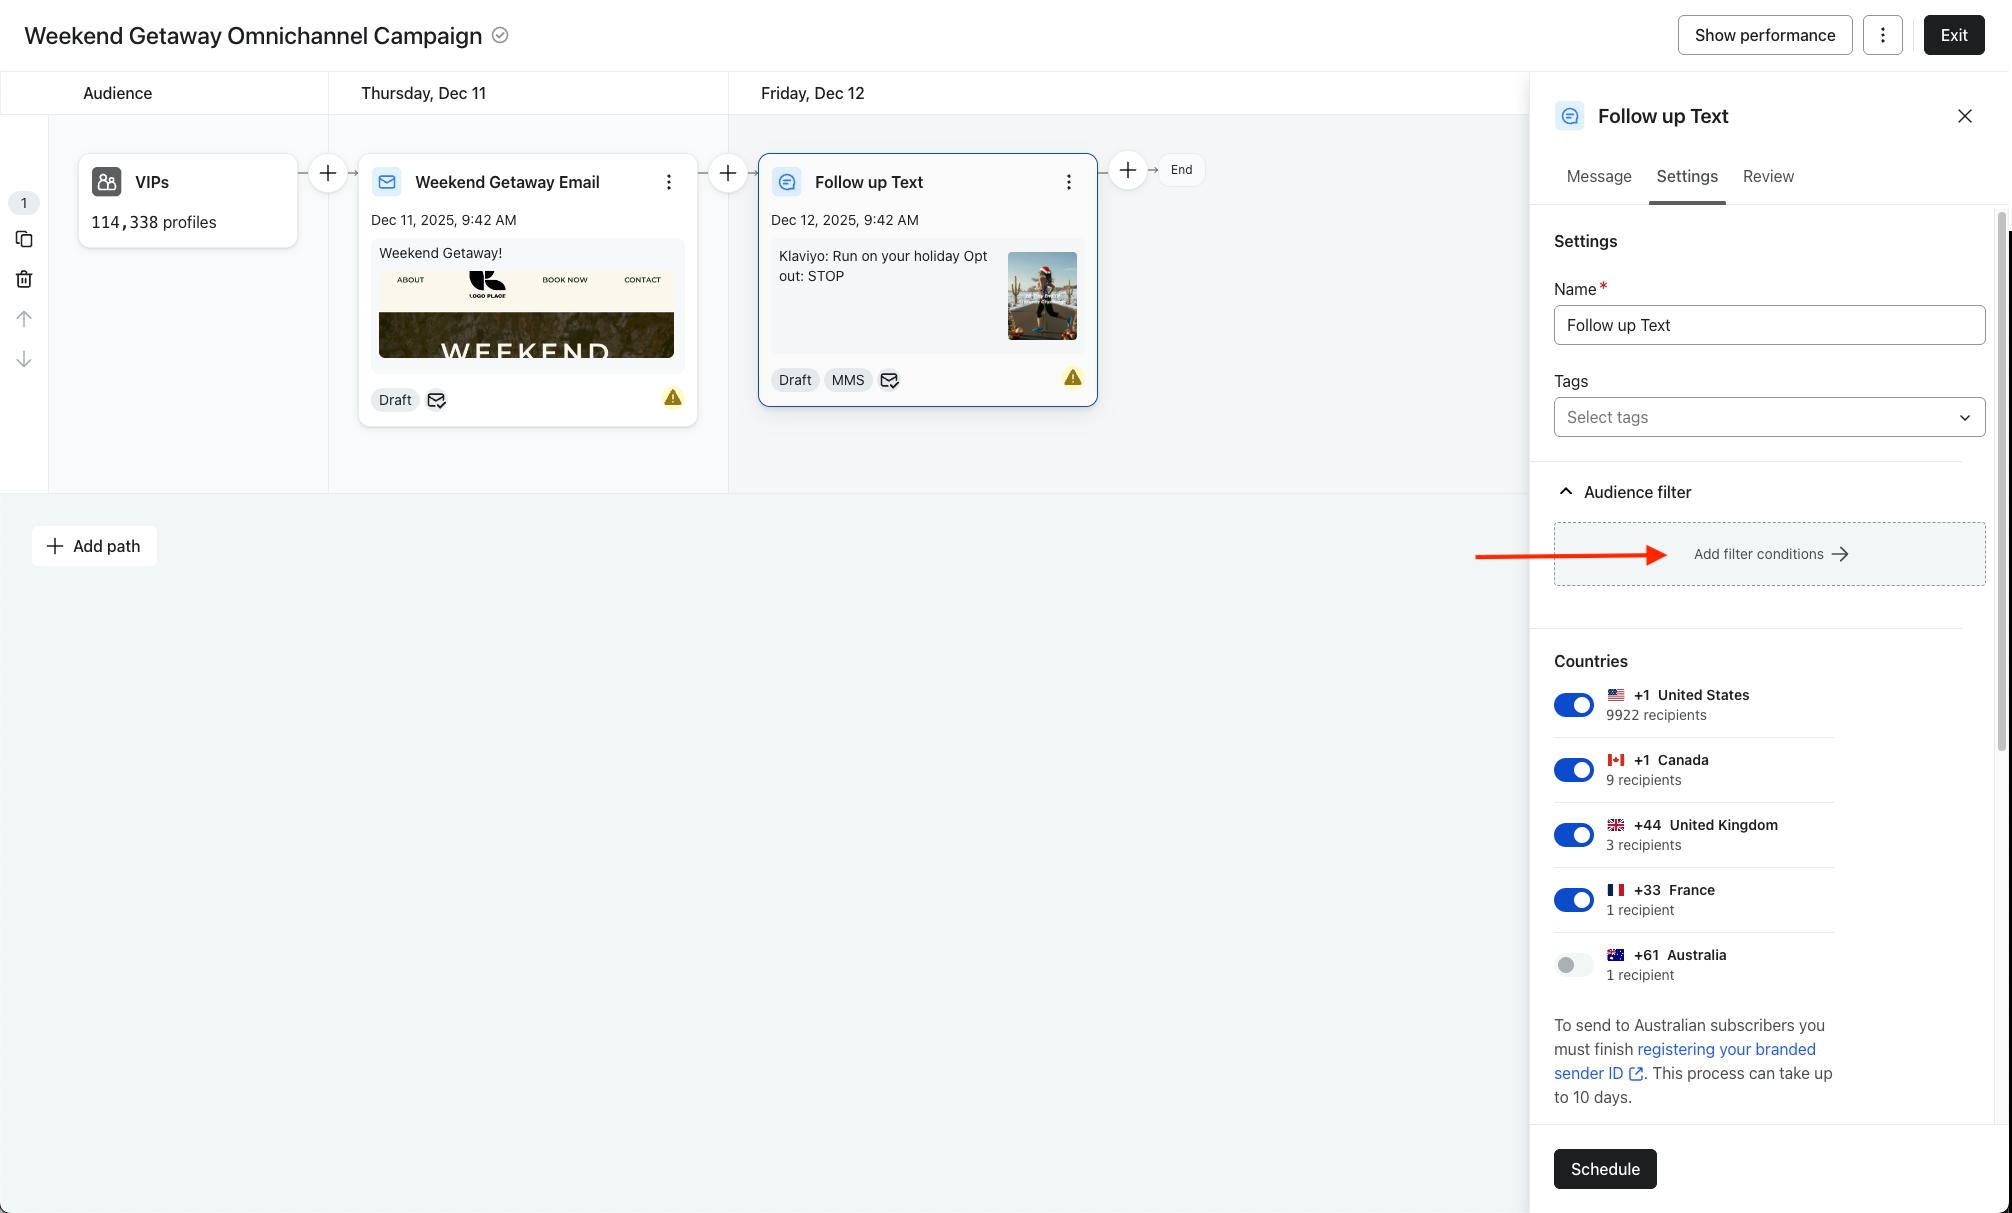This screenshot has width=2012, height=1213.
Task: Turn off the Canada recipients toggle
Action: pyautogui.click(x=1574, y=770)
